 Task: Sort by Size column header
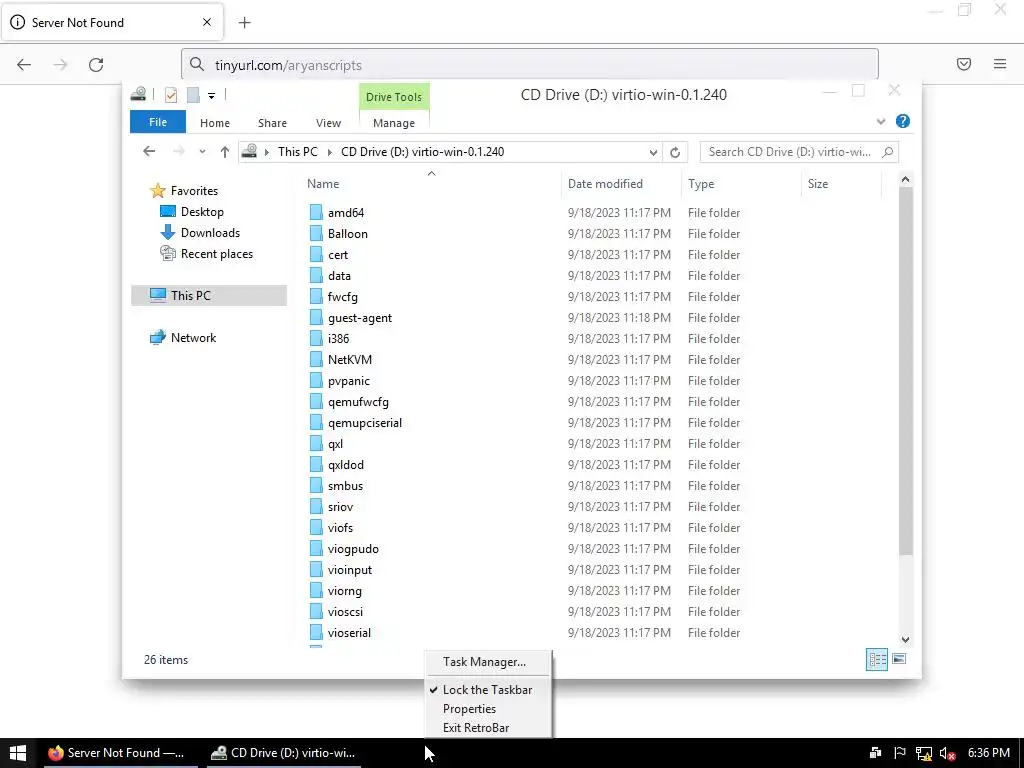818,184
